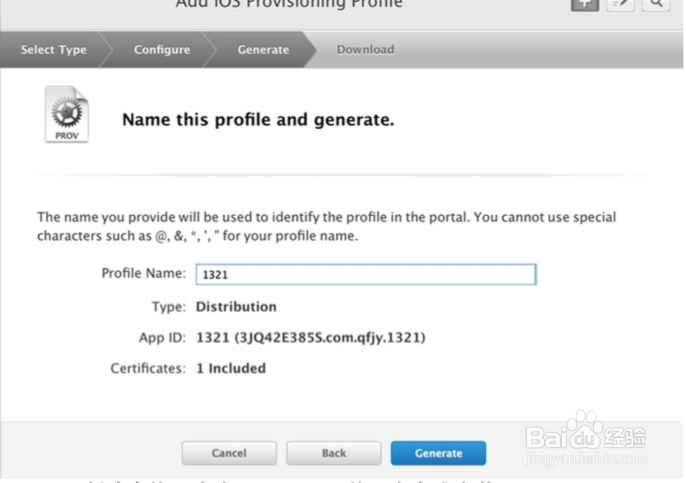The width and height of the screenshot is (686, 483).
Task: Click the Certificates label
Action: (x=148, y=368)
